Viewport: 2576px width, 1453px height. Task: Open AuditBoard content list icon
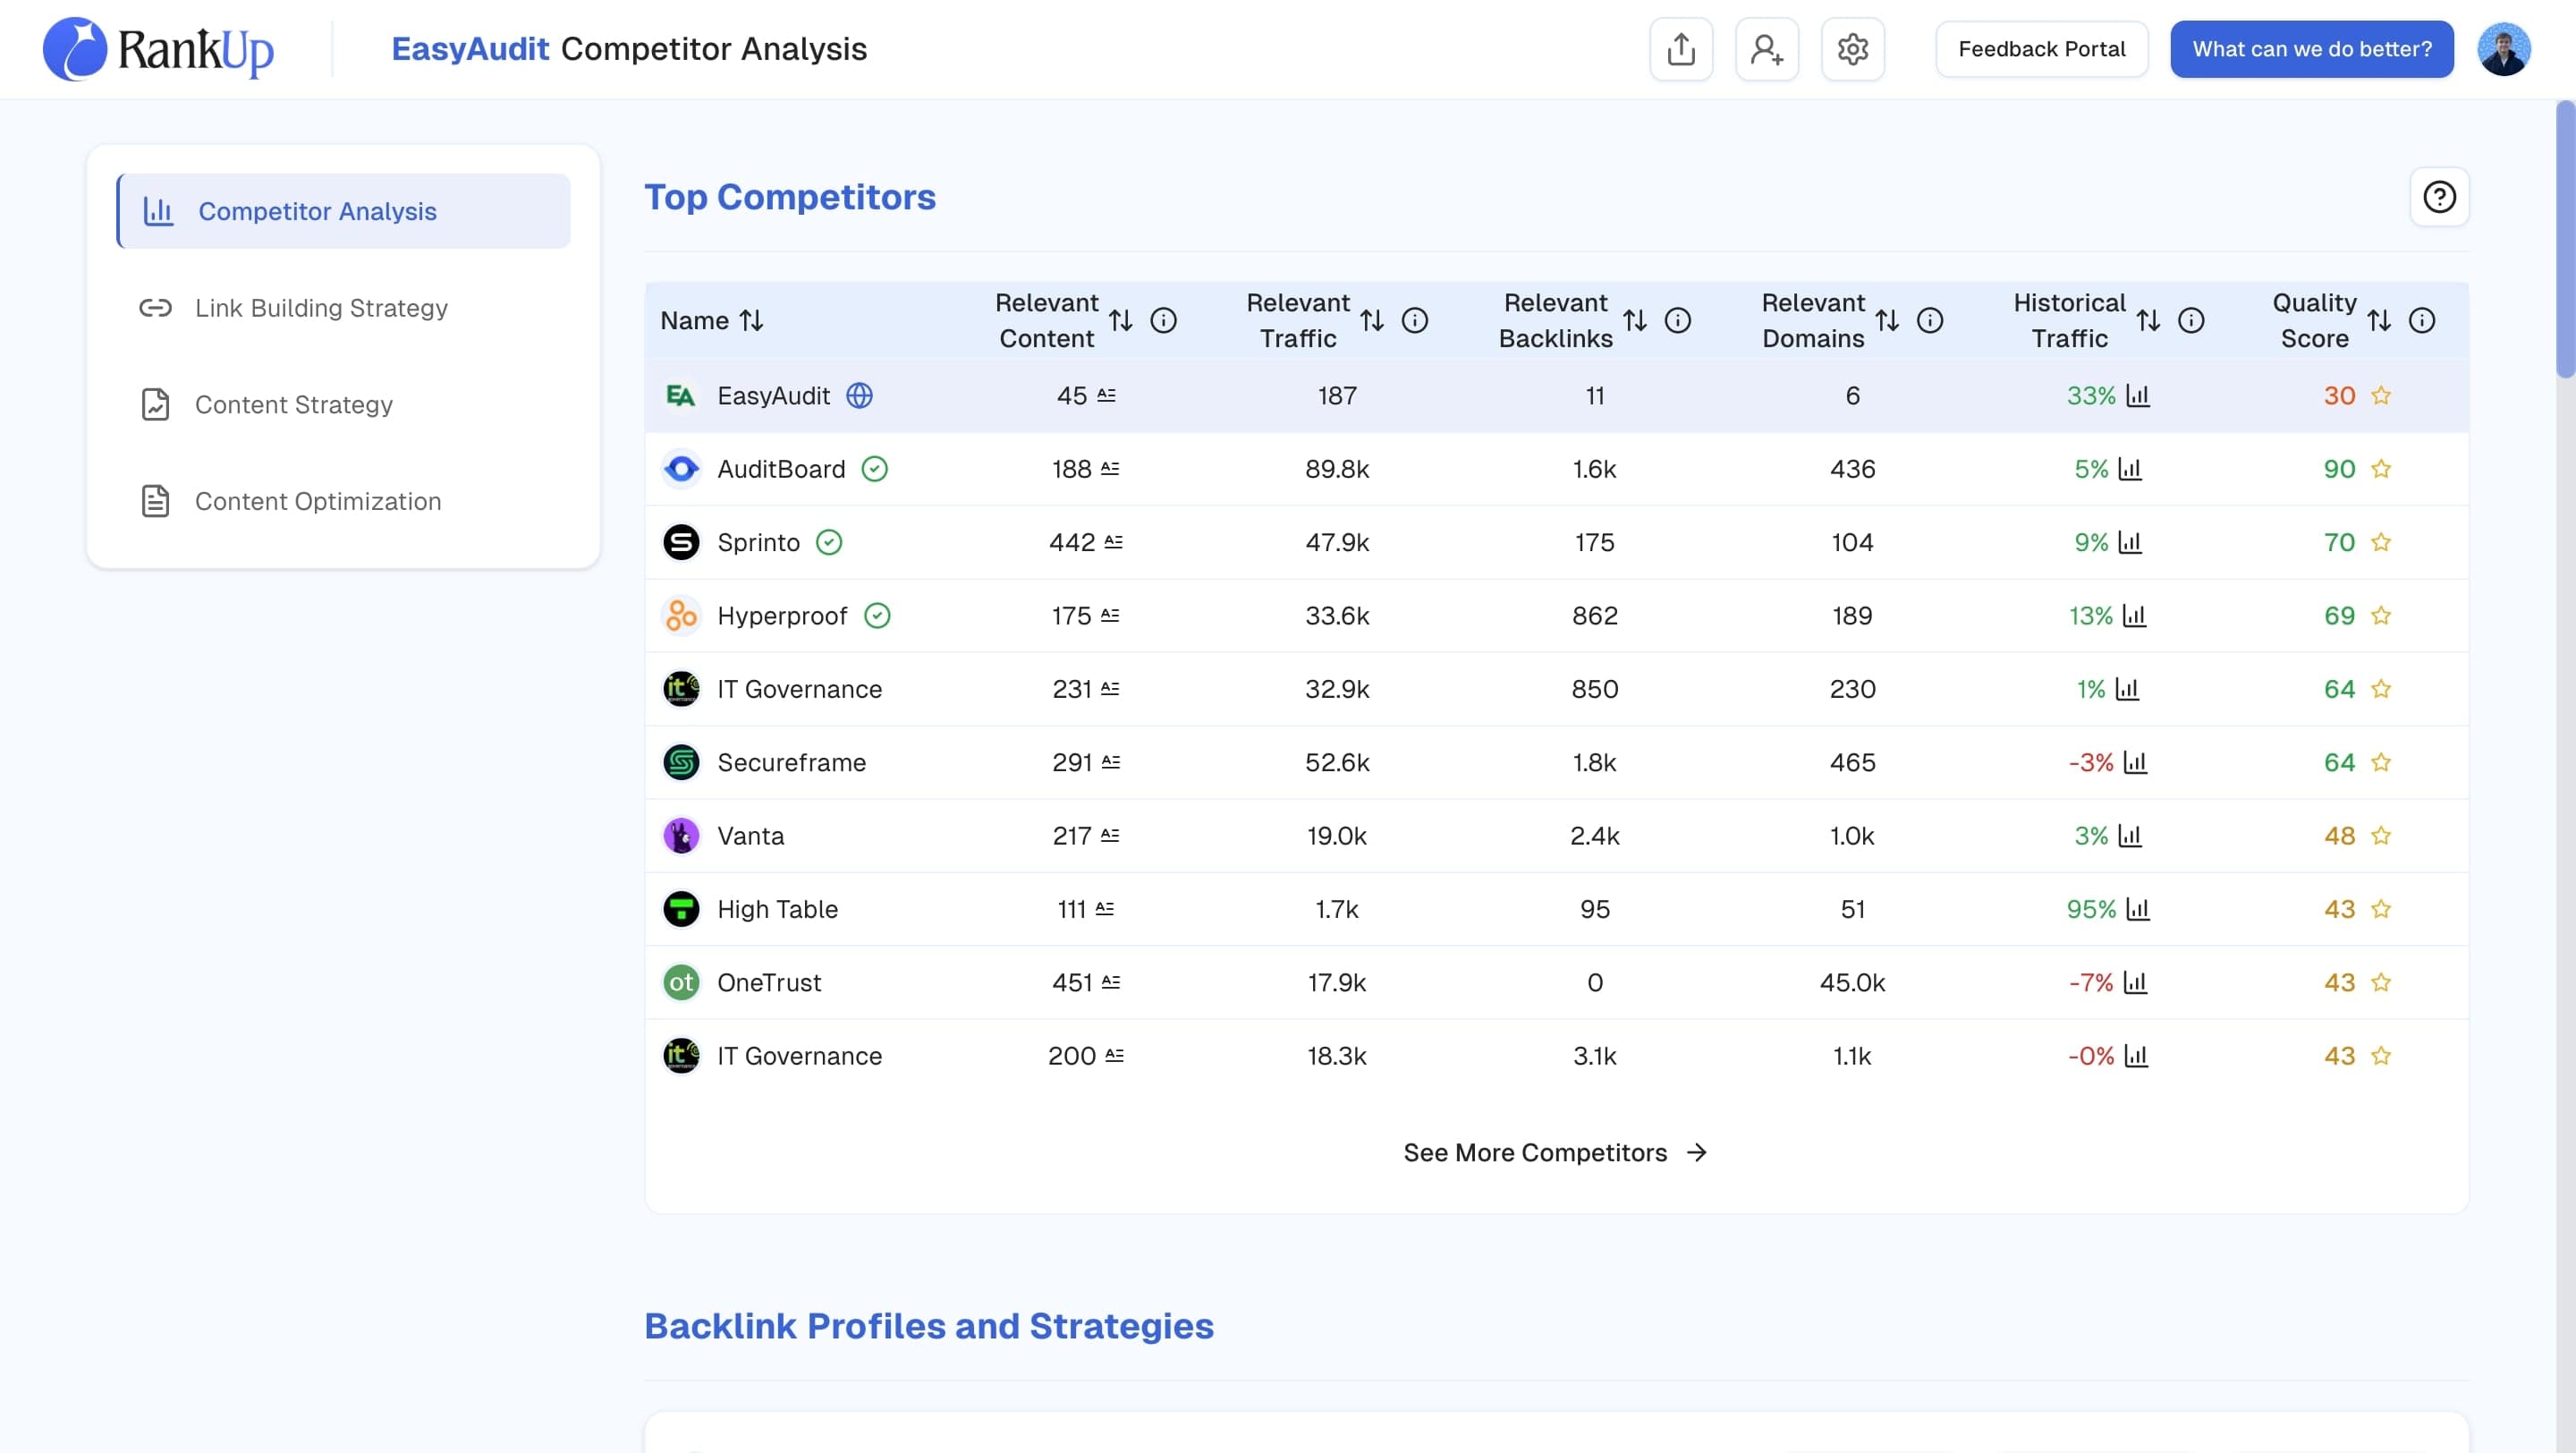pos(1110,469)
